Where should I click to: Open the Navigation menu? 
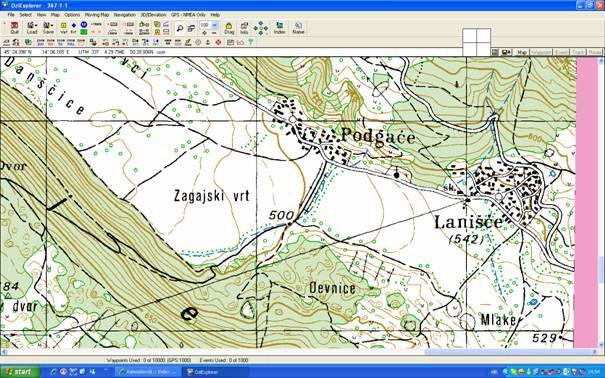pos(125,15)
